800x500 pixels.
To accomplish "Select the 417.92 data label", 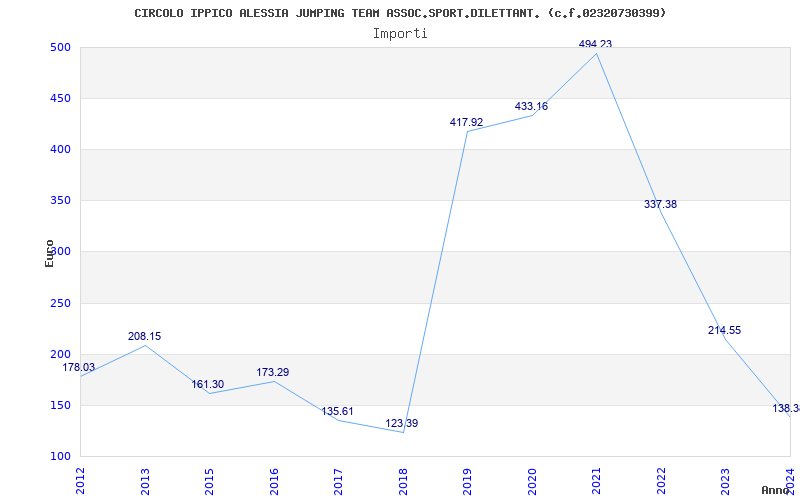I will point(466,122).
